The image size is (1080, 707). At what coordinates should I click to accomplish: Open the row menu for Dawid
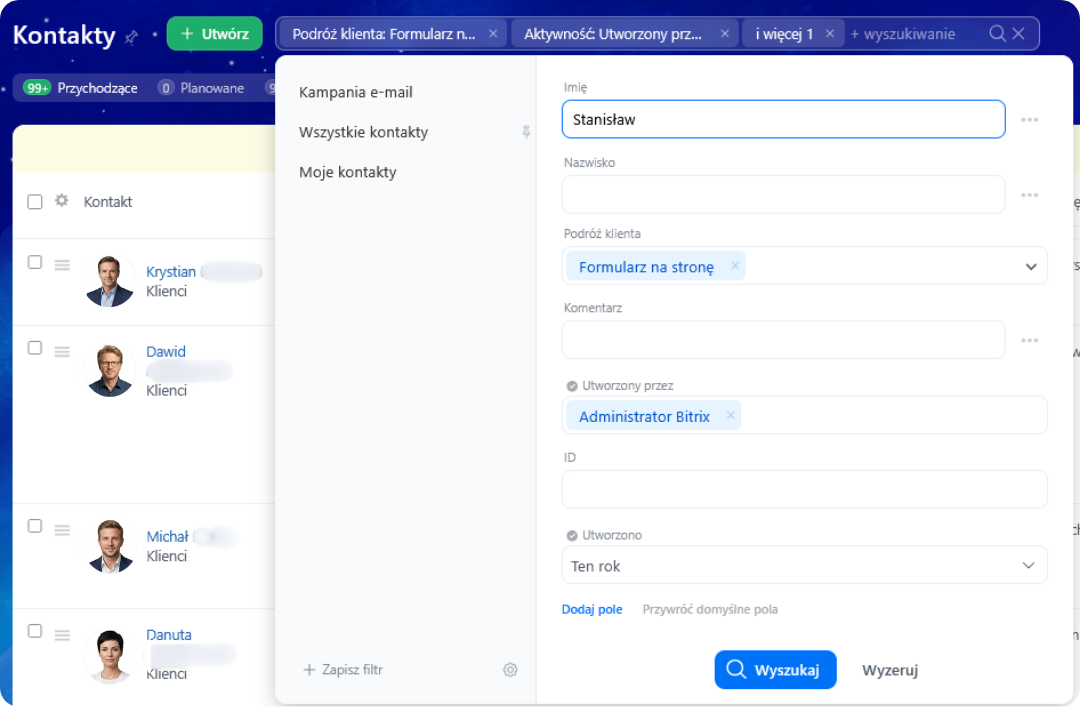coord(62,352)
